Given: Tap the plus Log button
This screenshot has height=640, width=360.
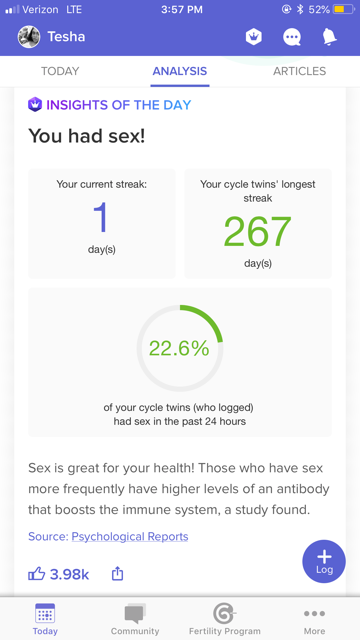Looking at the screenshot, I should click(x=324, y=562).
